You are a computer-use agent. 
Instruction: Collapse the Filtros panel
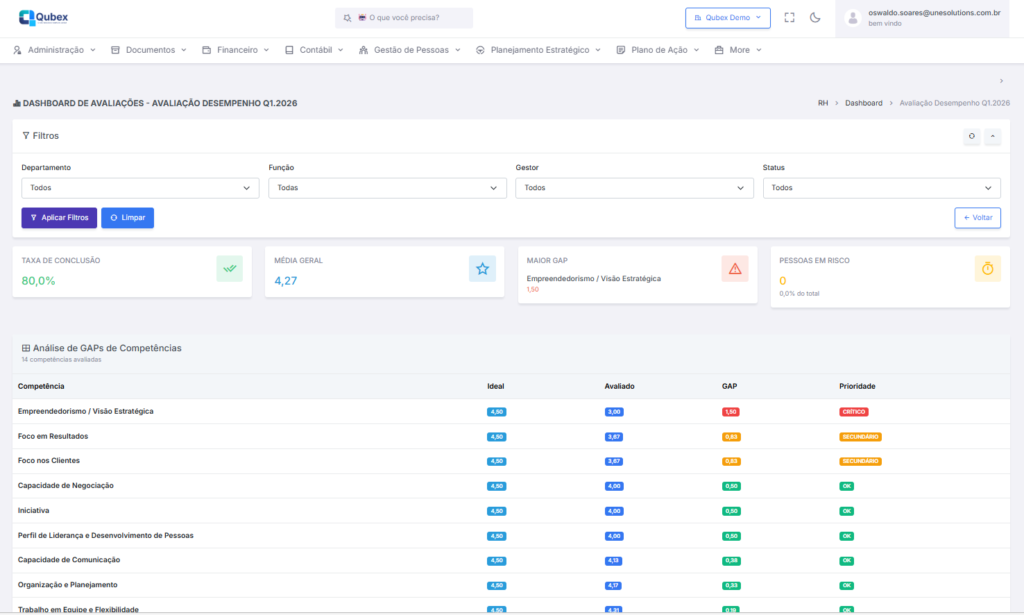tap(992, 136)
